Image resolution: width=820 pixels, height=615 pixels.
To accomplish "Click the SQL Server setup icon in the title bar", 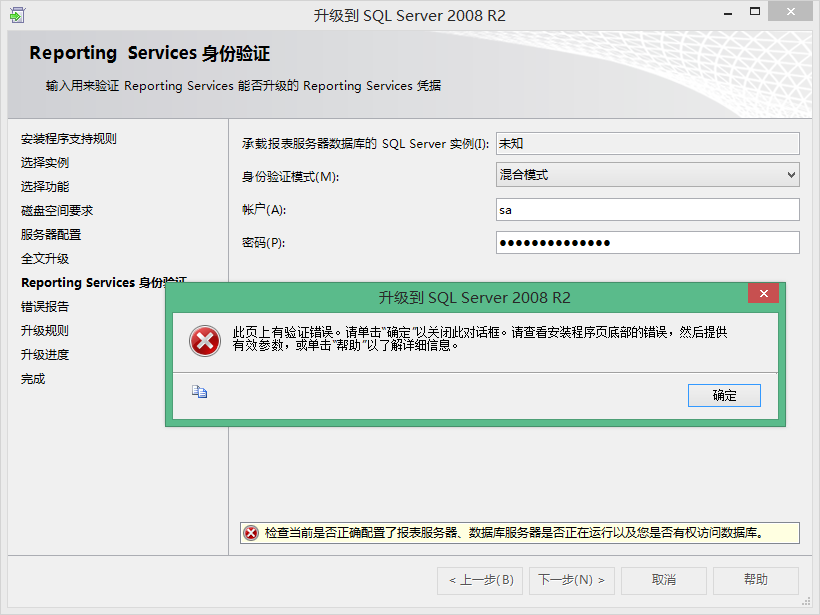I will (17, 17).
